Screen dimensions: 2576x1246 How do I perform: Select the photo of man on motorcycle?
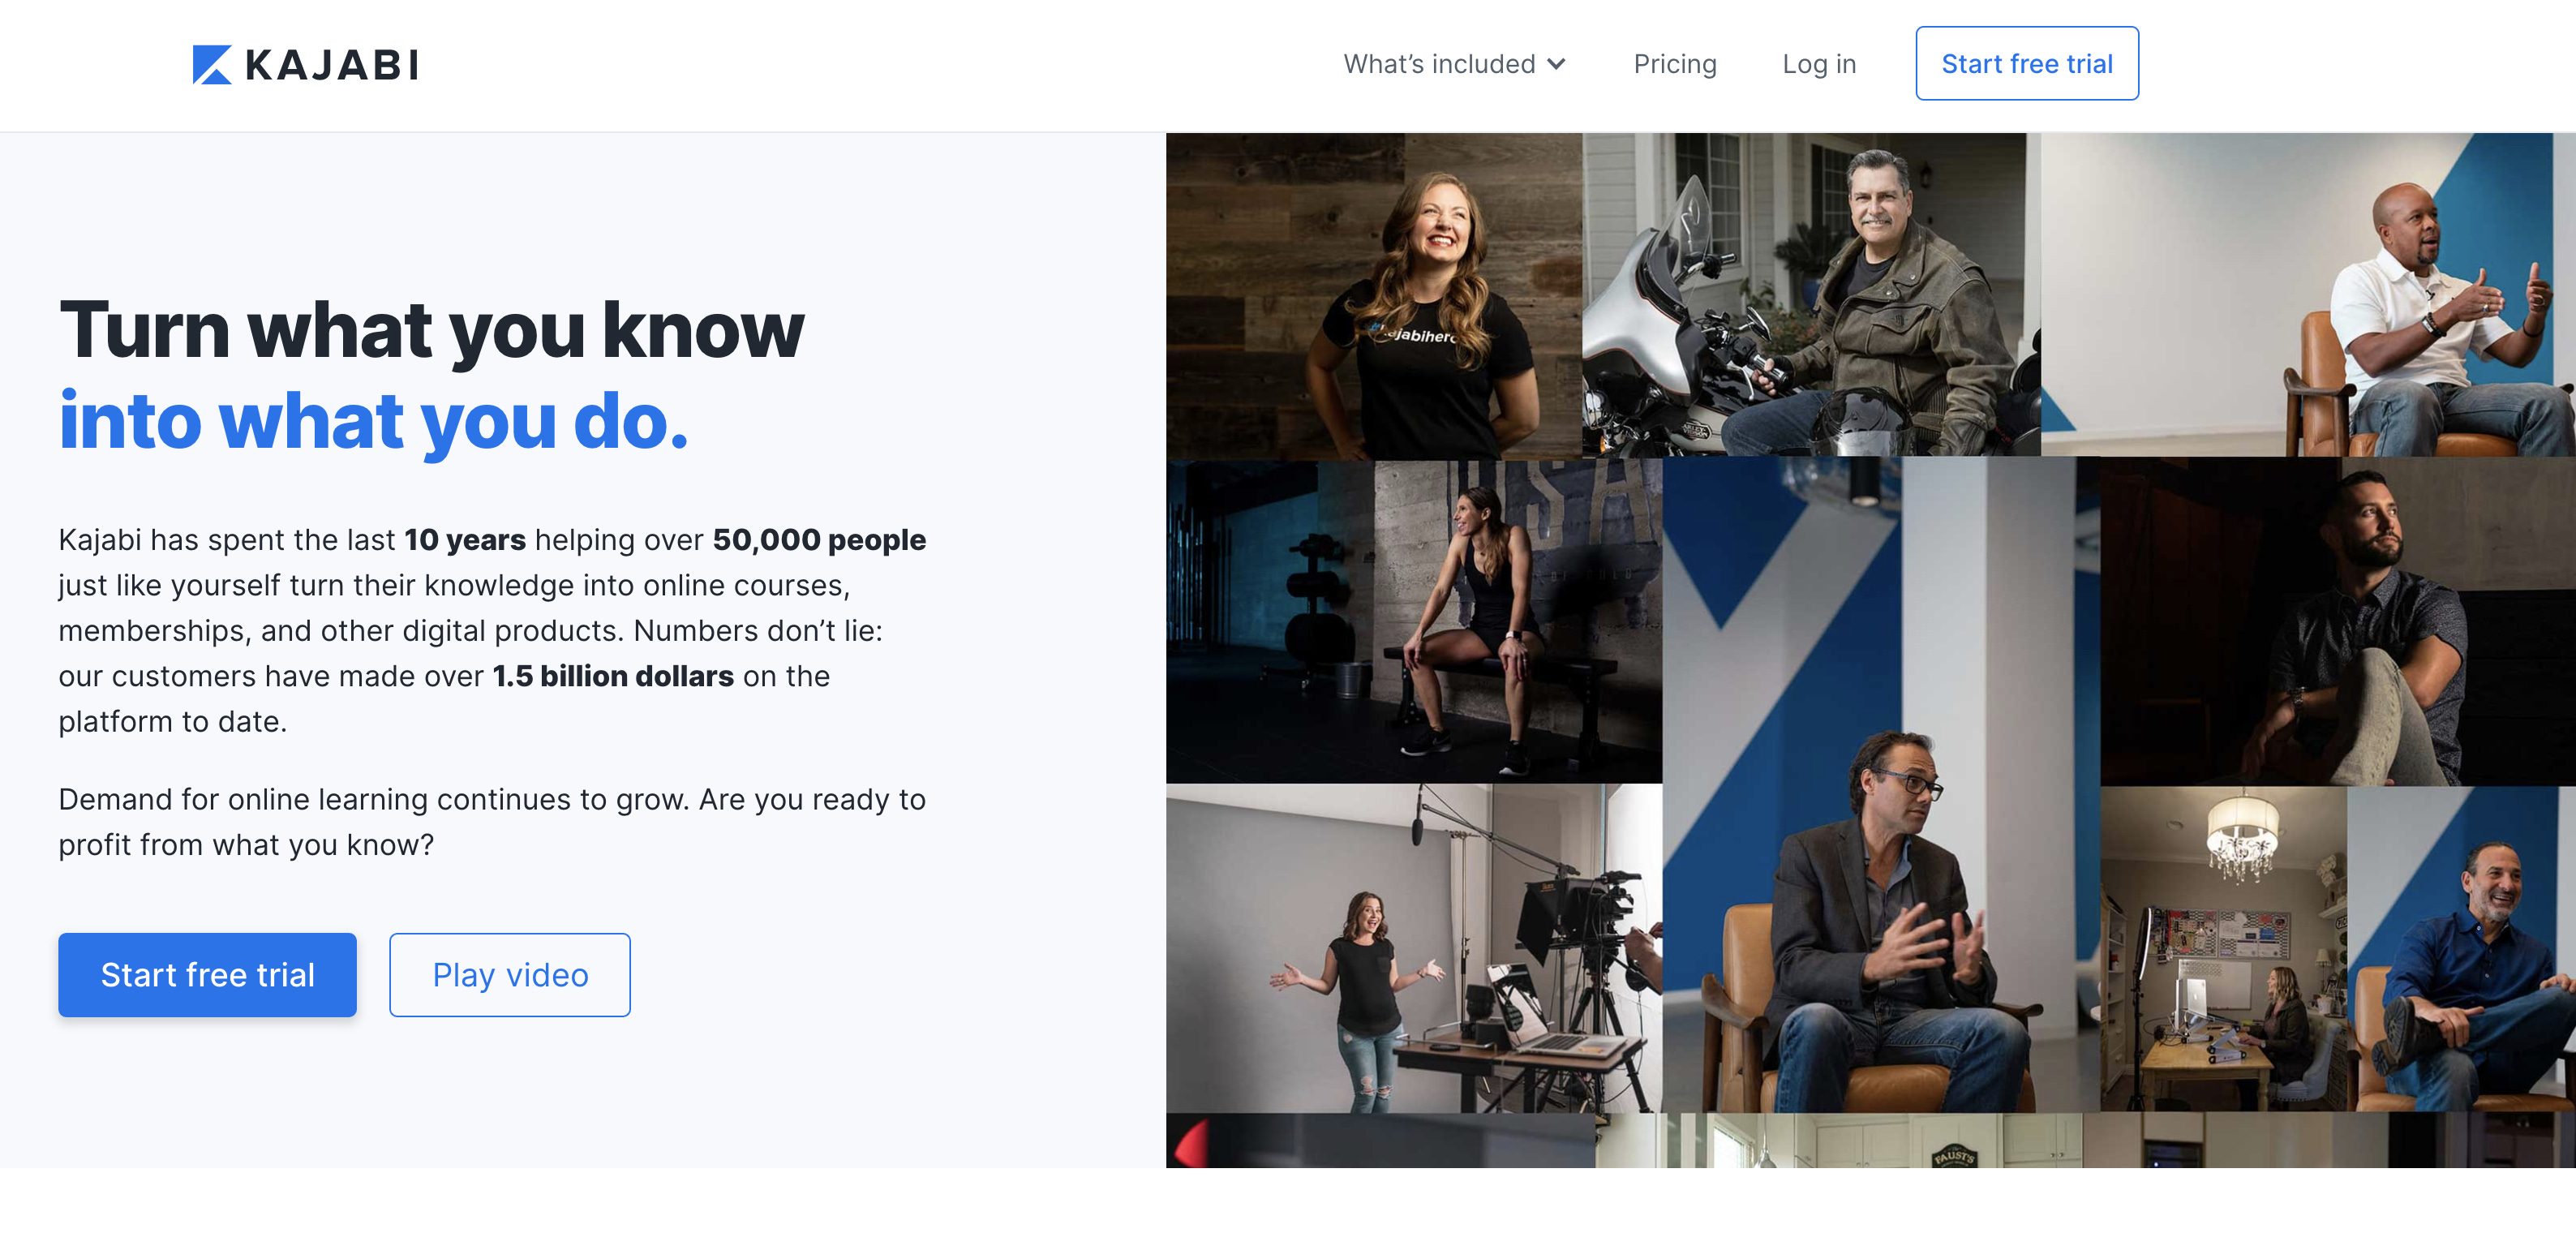click(1811, 295)
